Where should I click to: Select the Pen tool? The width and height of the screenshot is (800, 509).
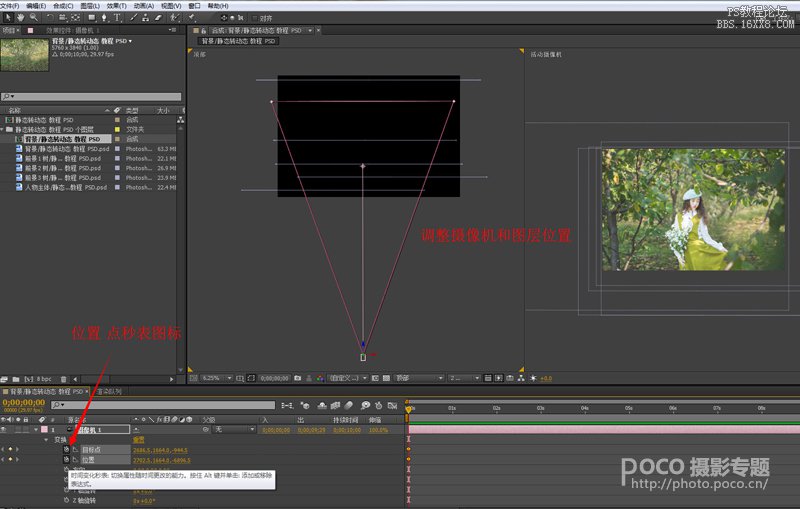click(104, 17)
